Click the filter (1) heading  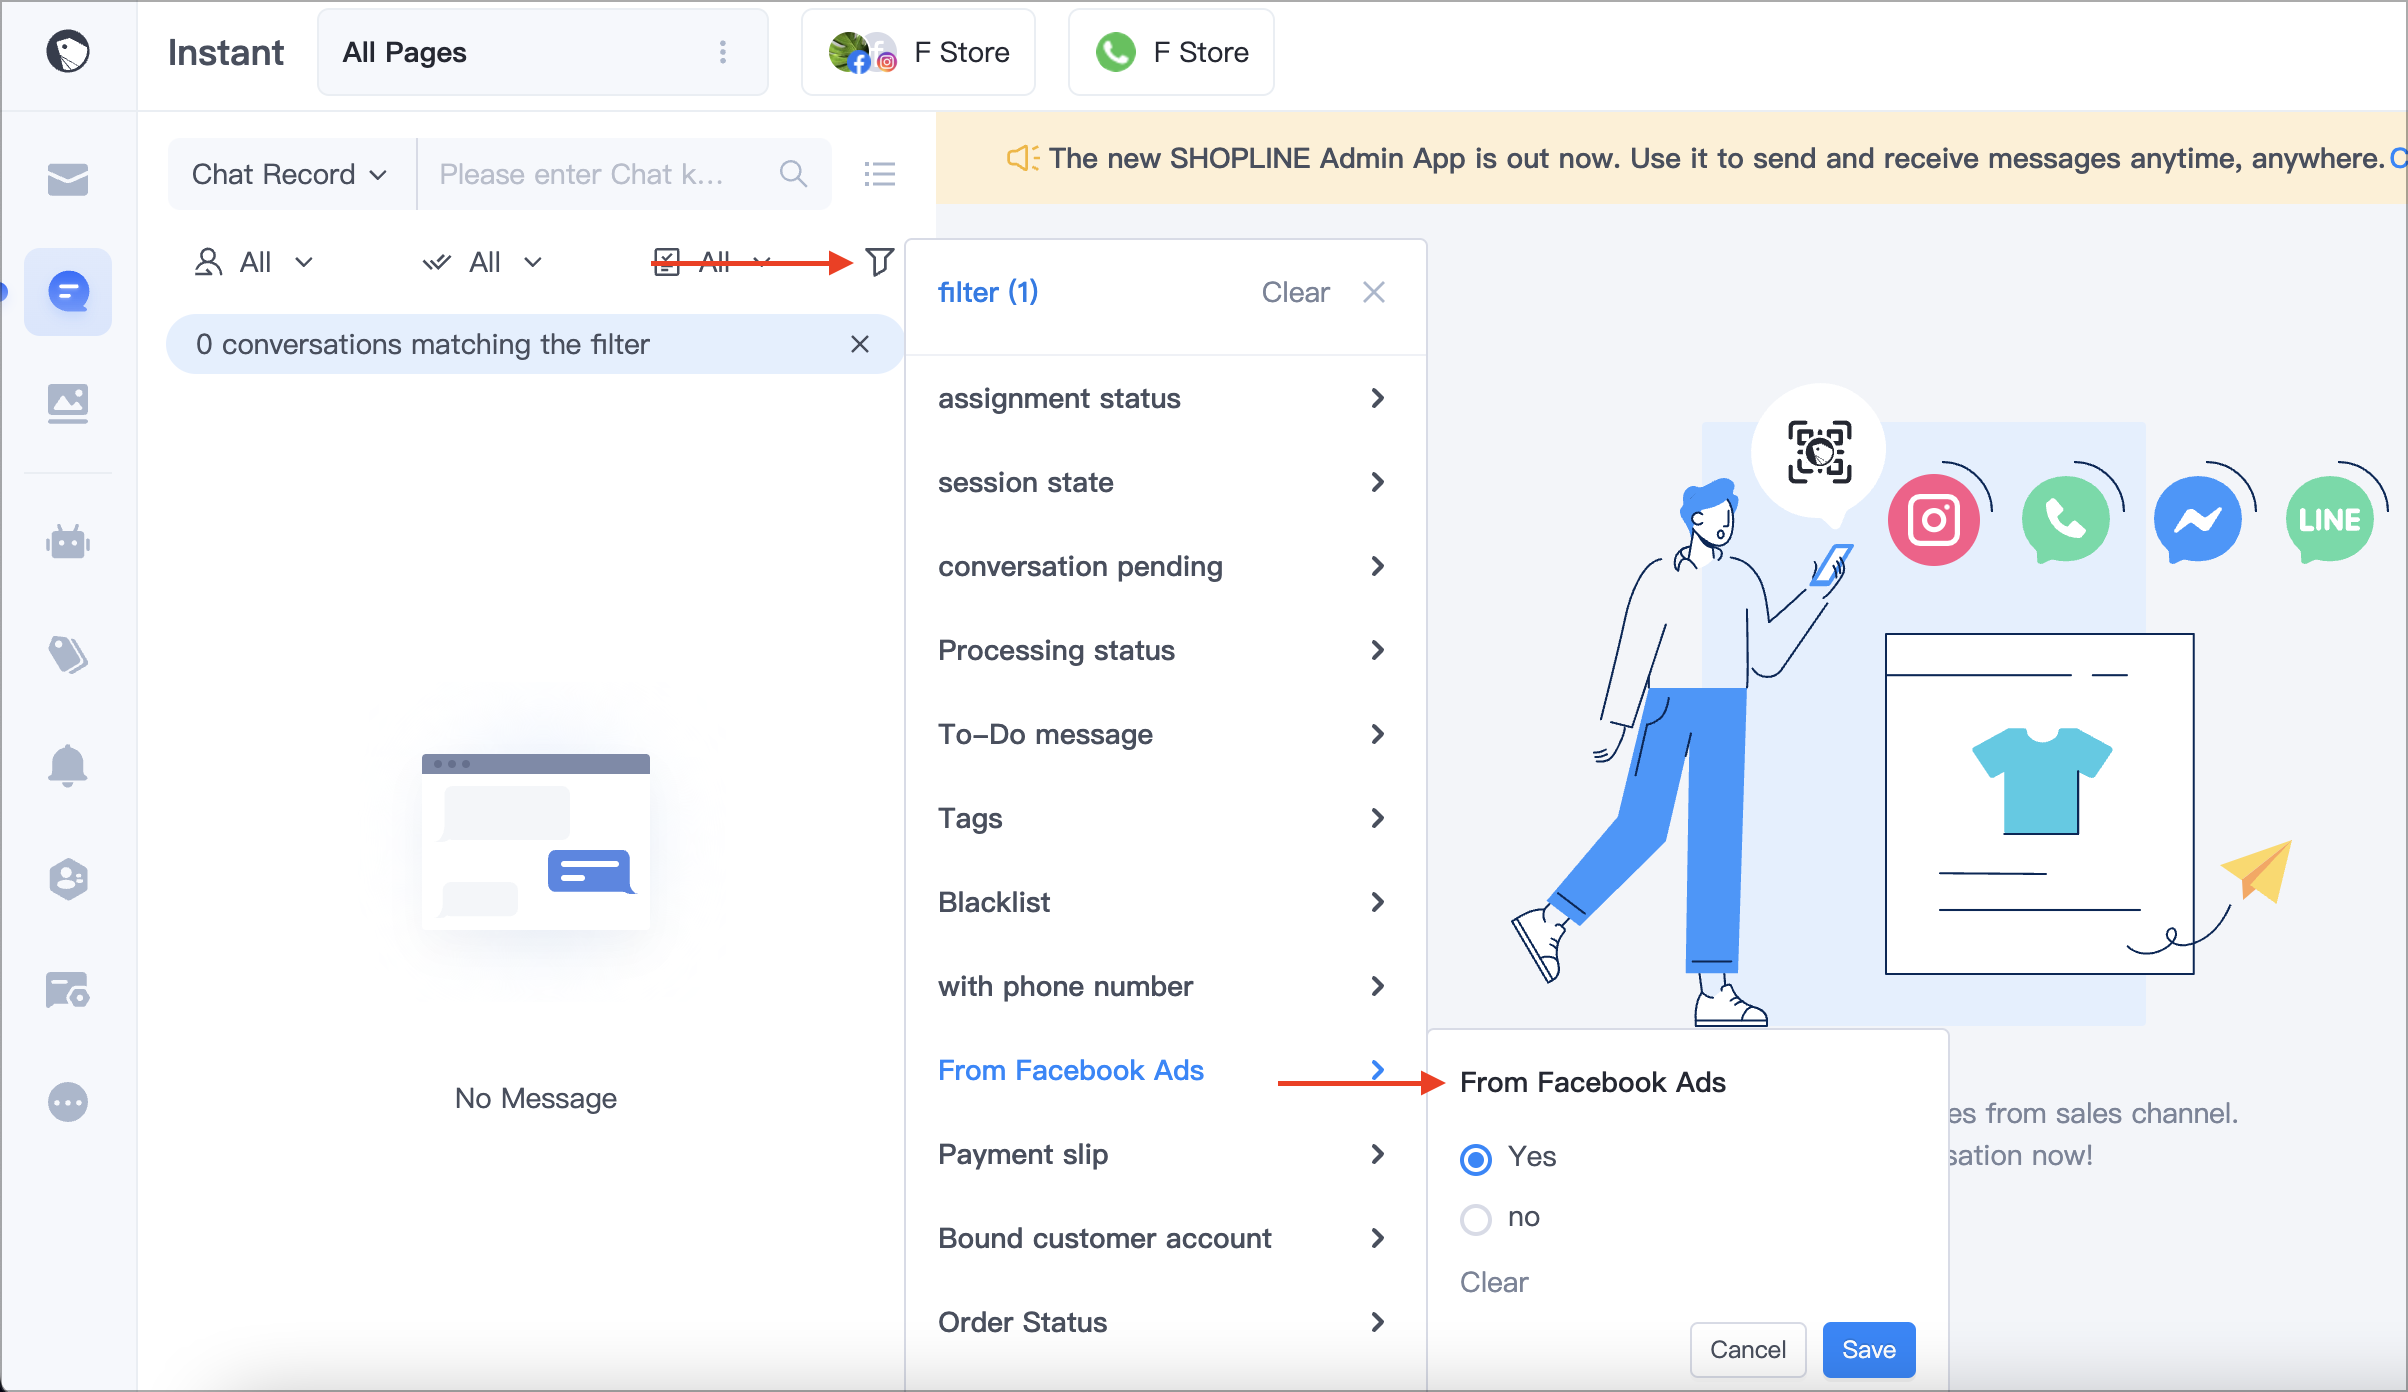point(988,292)
